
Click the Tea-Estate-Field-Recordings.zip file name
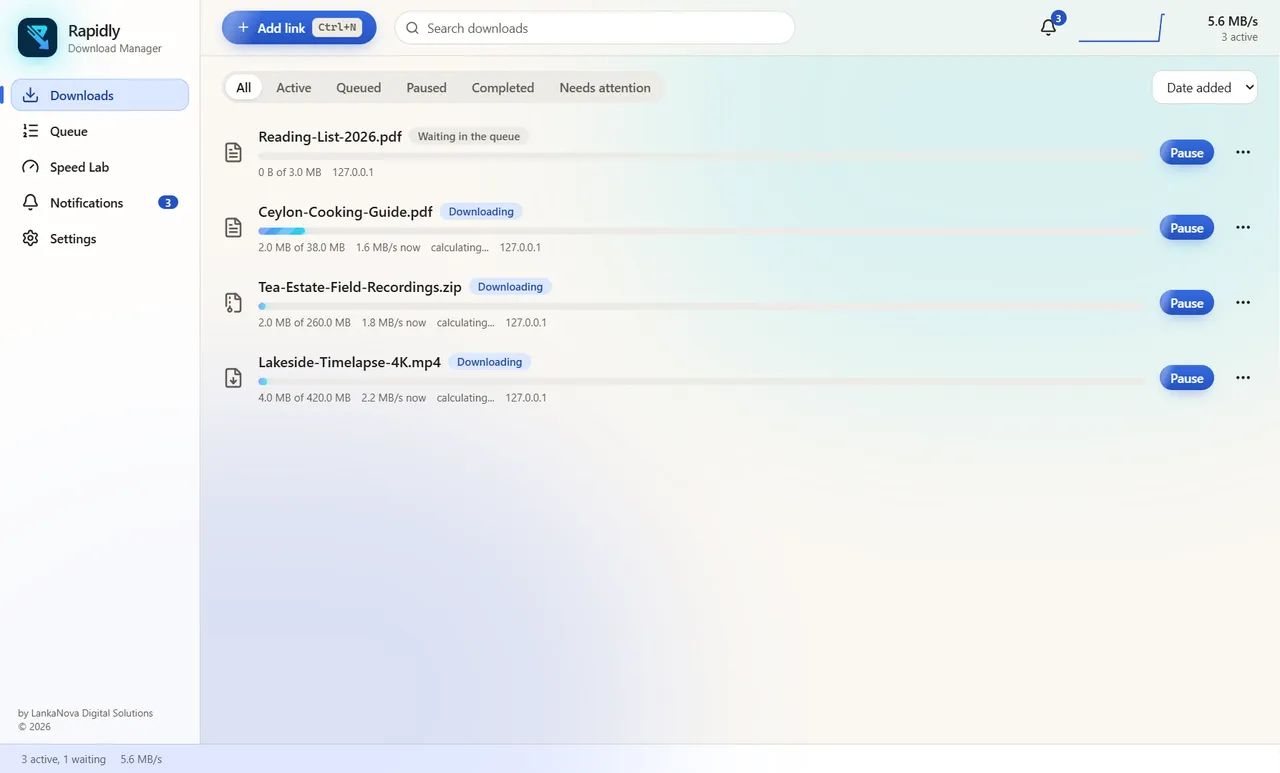click(x=360, y=286)
